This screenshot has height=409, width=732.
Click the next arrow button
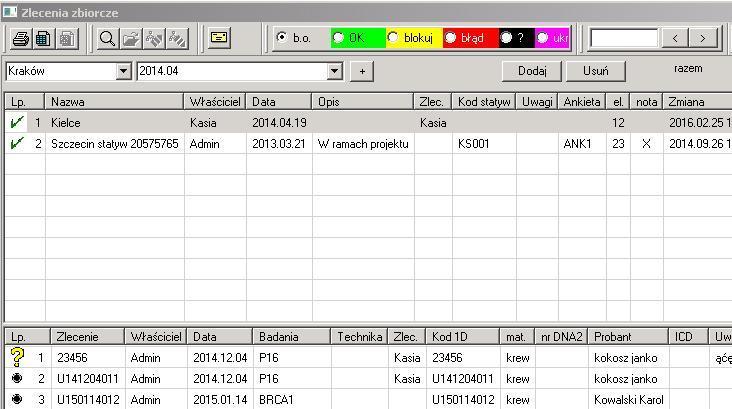pos(703,38)
